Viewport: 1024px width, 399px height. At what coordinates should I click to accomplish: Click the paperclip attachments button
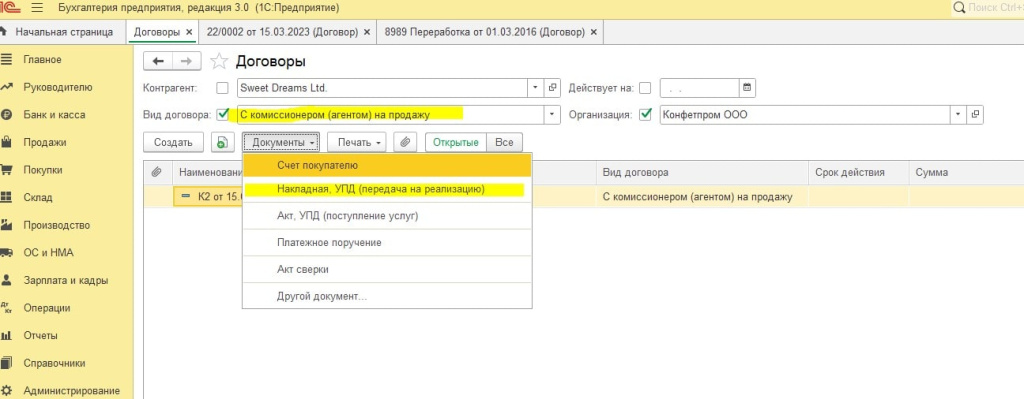pos(405,142)
